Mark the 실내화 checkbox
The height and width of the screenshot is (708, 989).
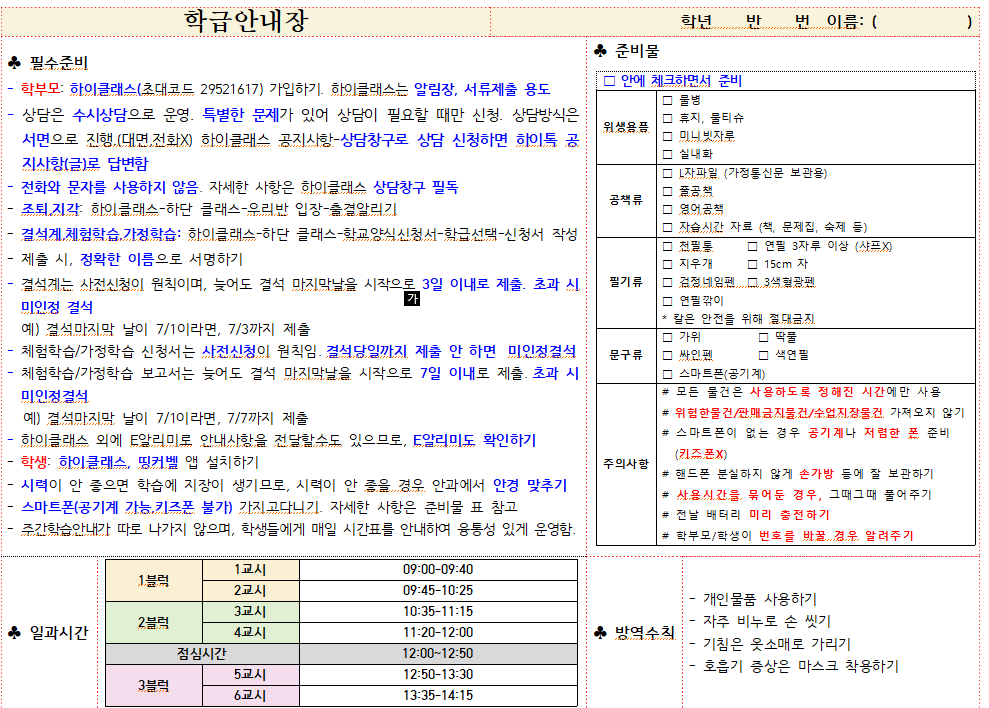(x=668, y=154)
